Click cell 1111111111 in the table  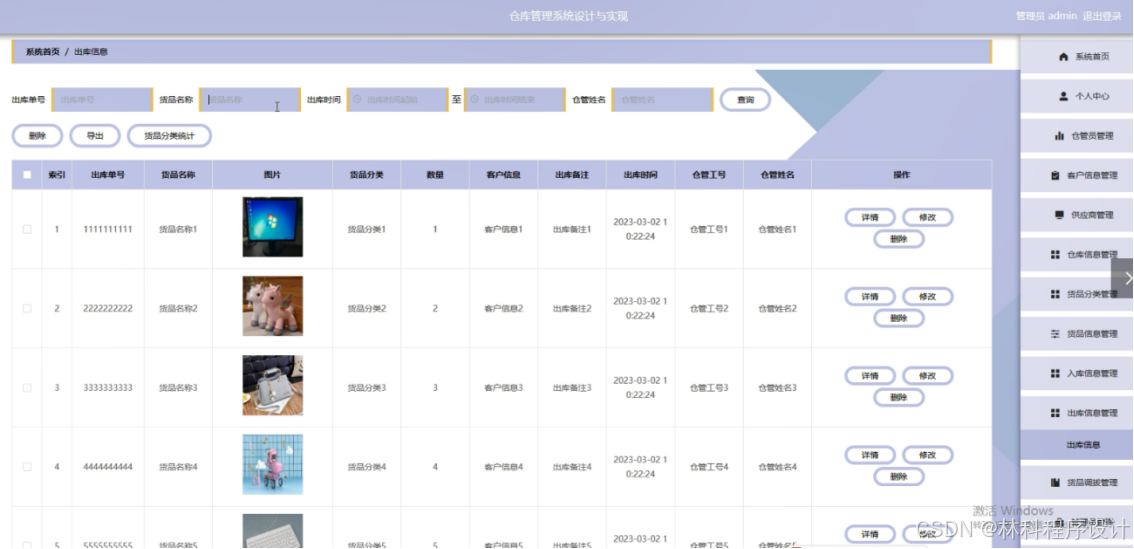108,229
